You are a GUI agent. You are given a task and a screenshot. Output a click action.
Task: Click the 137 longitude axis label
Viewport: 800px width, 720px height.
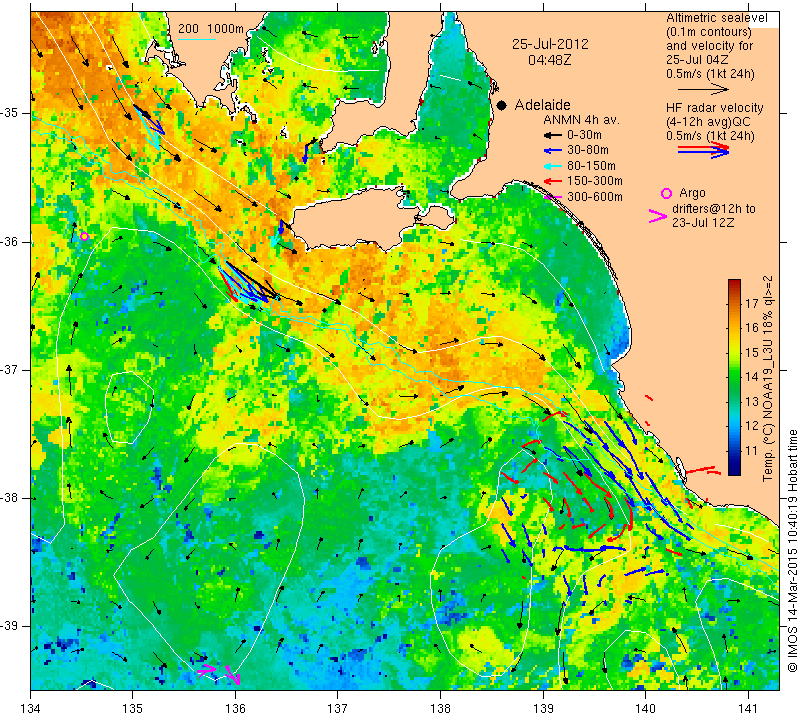coord(338,709)
